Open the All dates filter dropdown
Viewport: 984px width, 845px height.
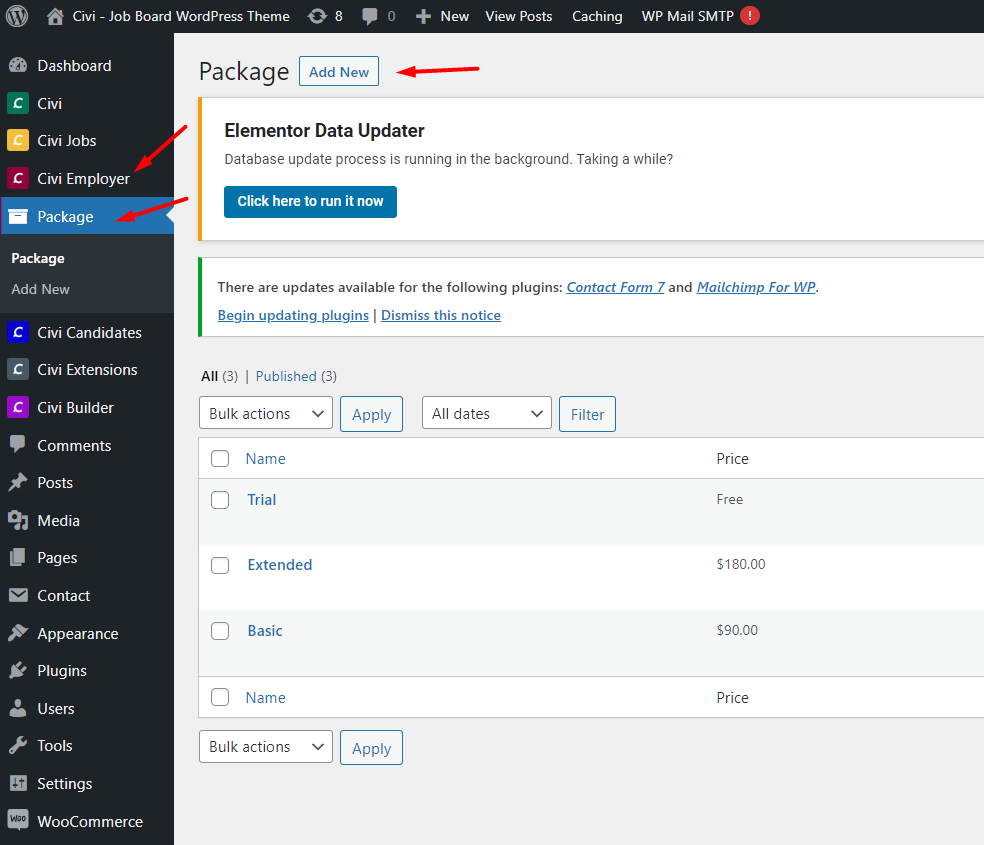[487, 413]
